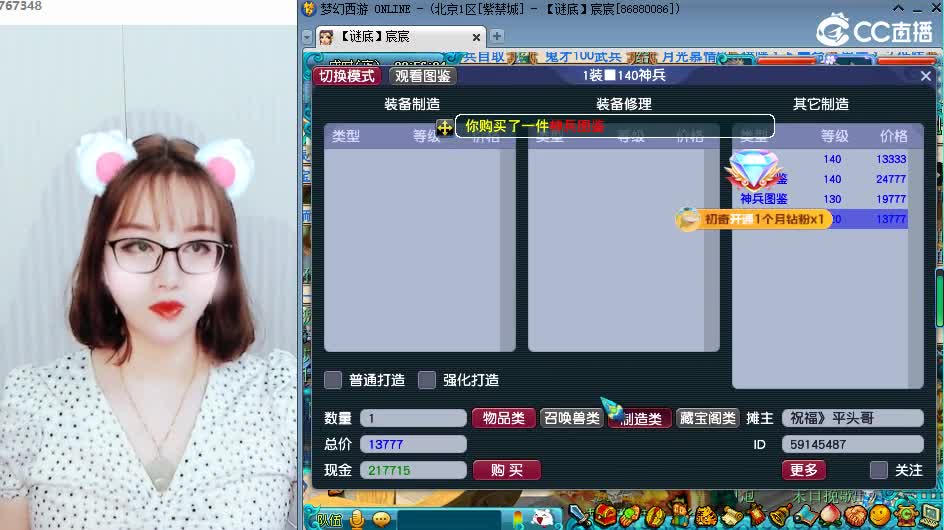Click the 装备制造 section header
This screenshot has height=530, width=944.
click(412, 104)
